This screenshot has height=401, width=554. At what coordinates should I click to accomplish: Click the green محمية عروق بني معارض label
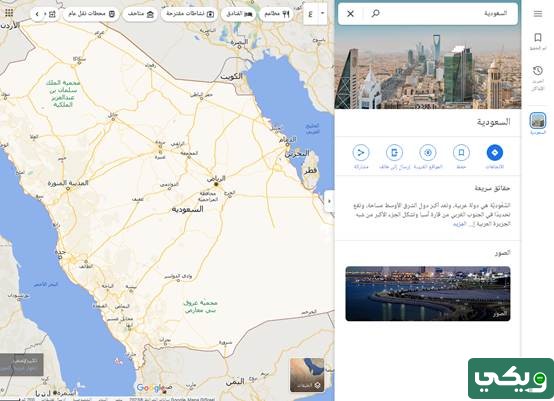pos(200,307)
